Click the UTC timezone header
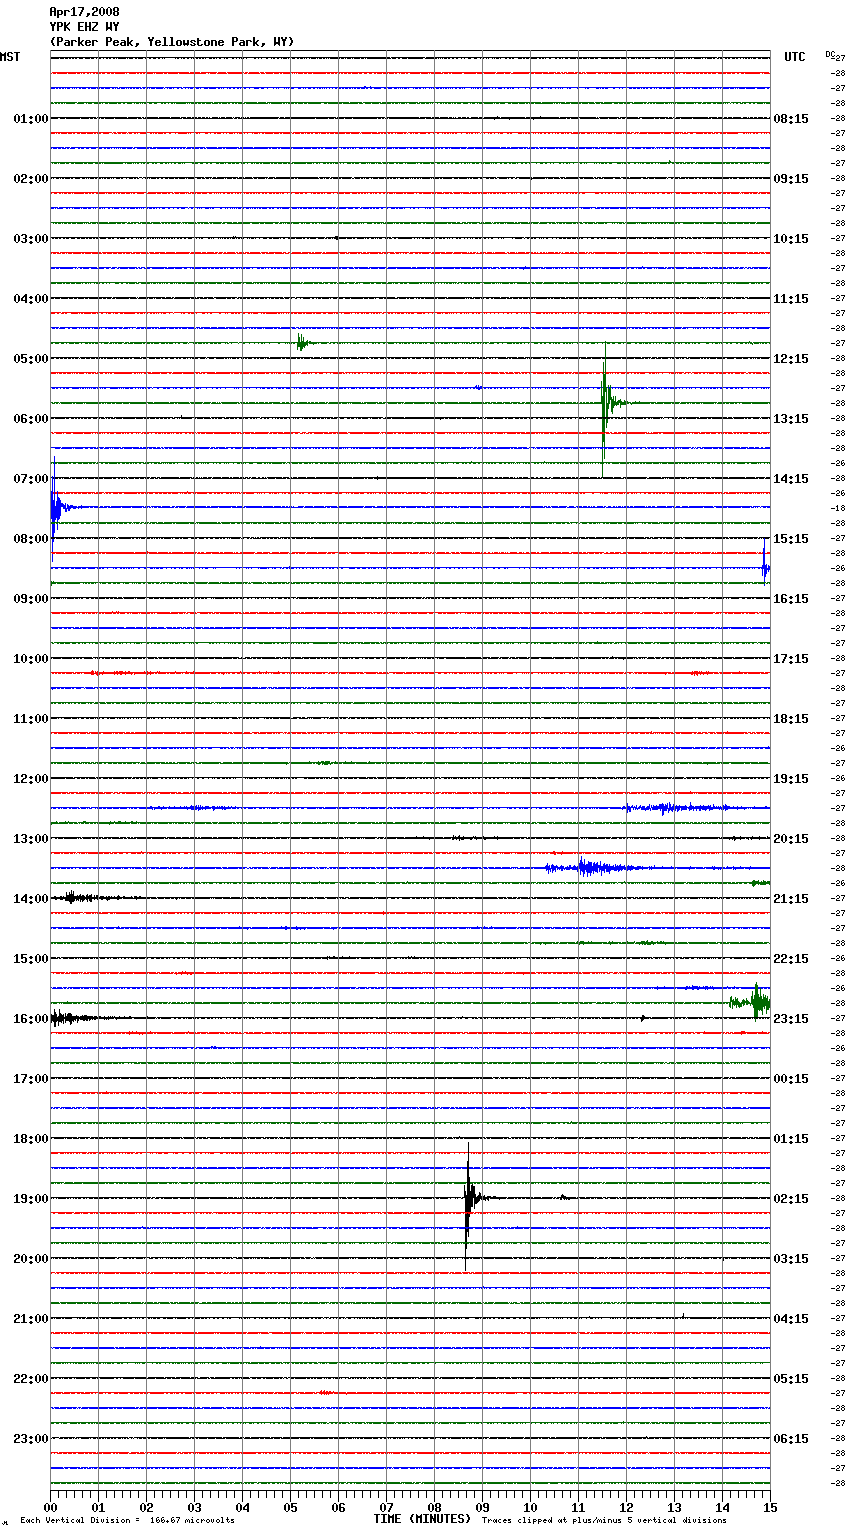This screenshot has height=1534, width=850. pyautogui.click(x=795, y=57)
